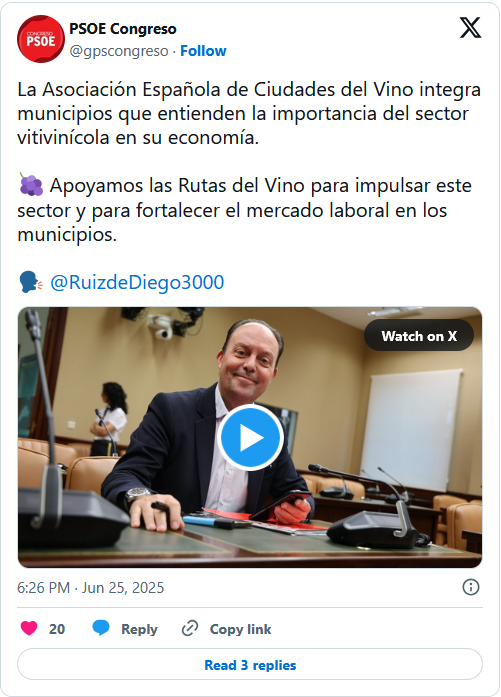The height and width of the screenshot is (697, 501).
Task: Play the embedded video
Action: [x=251, y=437]
